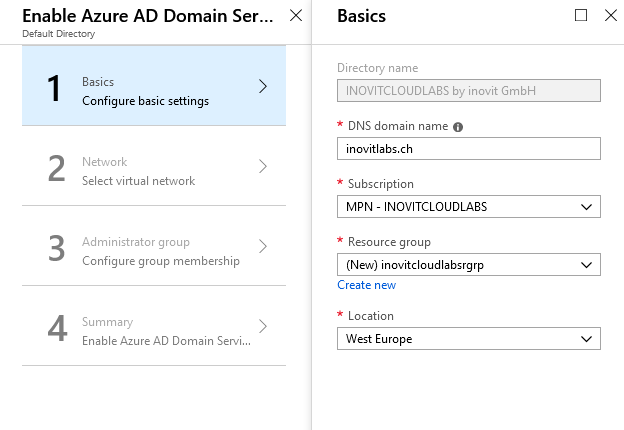
Task: Click the chevron arrow on Basics step
Action: pos(263,86)
